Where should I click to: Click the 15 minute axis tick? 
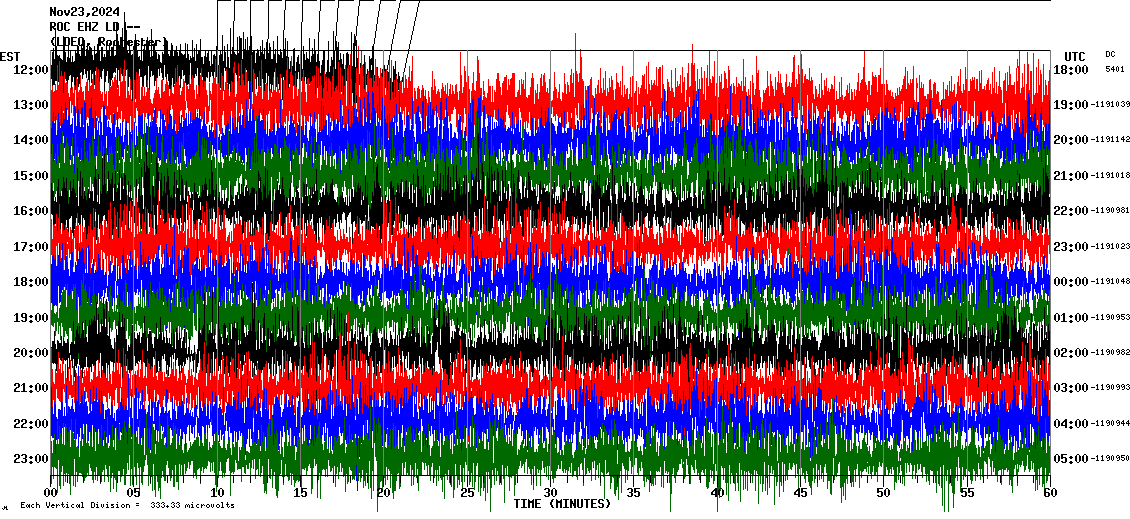click(x=300, y=493)
